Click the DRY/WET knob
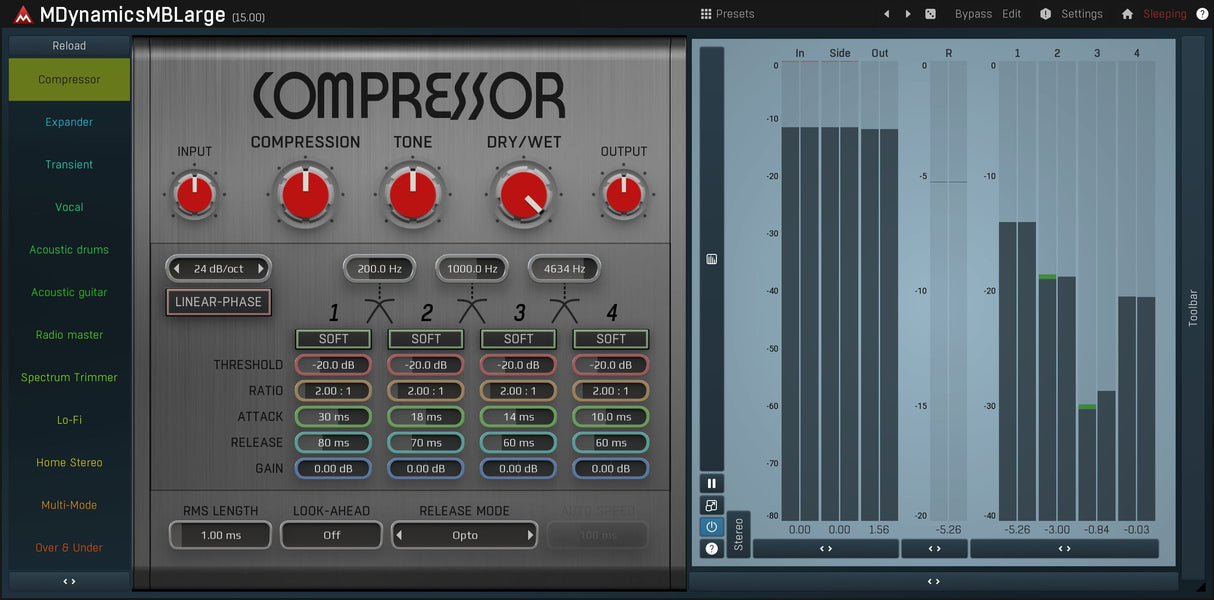This screenshot has width=1214, height=600. pos(523,194)
